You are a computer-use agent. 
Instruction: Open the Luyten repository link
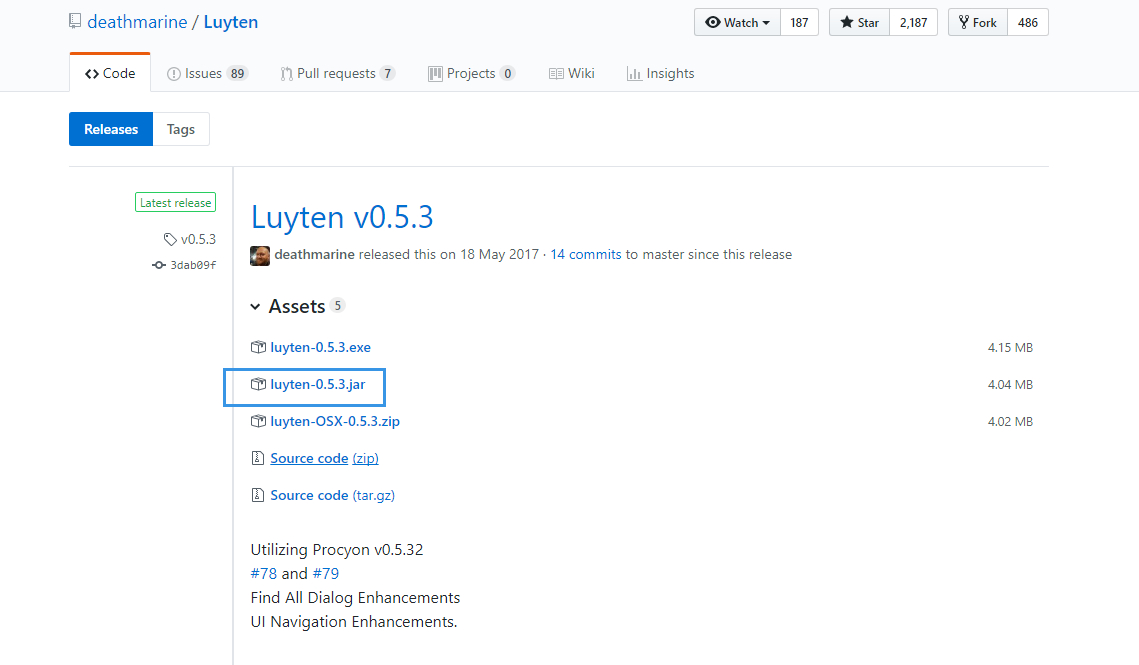coord(230,22)
